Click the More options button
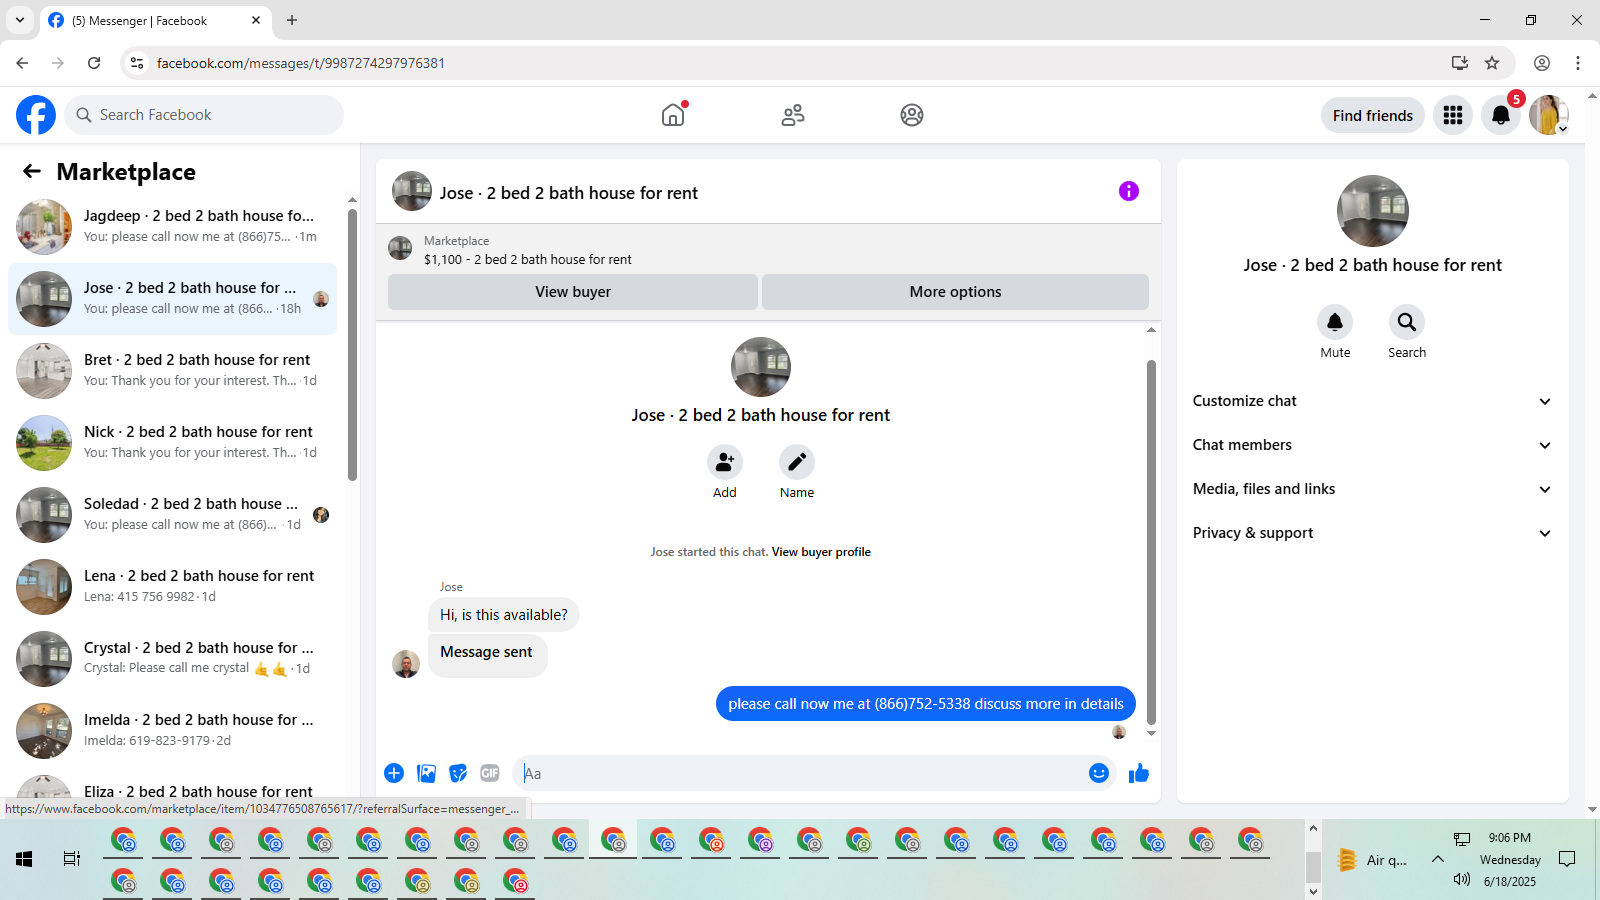This screenshot has width=1600, height=900. coord(955,292)
